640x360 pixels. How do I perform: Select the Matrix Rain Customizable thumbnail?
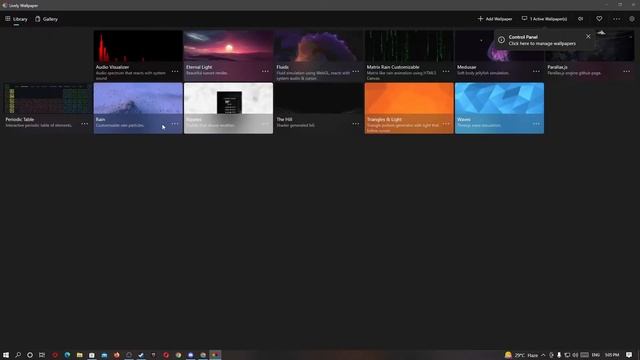[x=409, y=46]
